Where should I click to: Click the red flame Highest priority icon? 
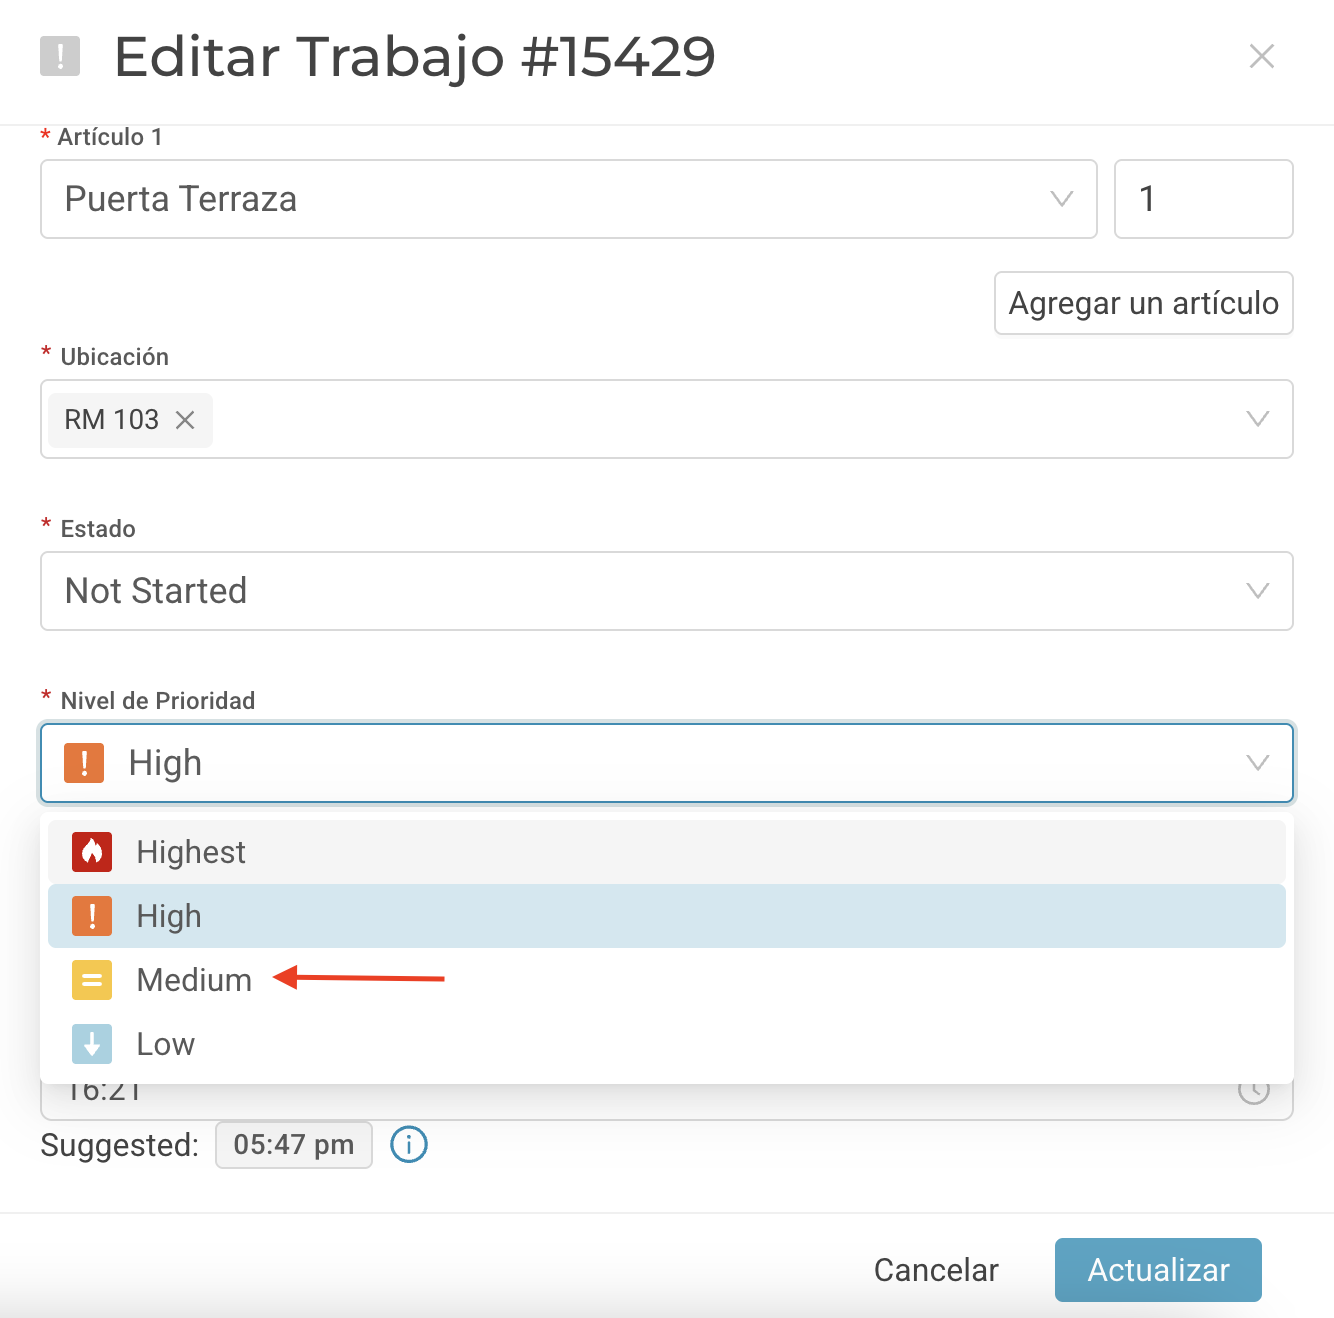[x=92, y=852]
